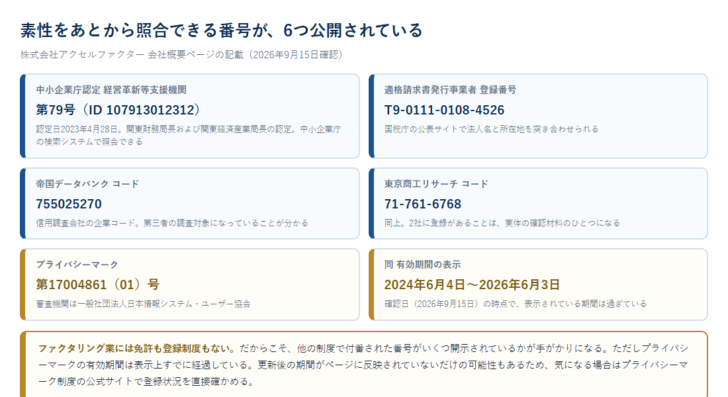Click the note starting 審査機関は一般社団法人
The width and height of the screenshot is (728, 397).
coord(143,304)
